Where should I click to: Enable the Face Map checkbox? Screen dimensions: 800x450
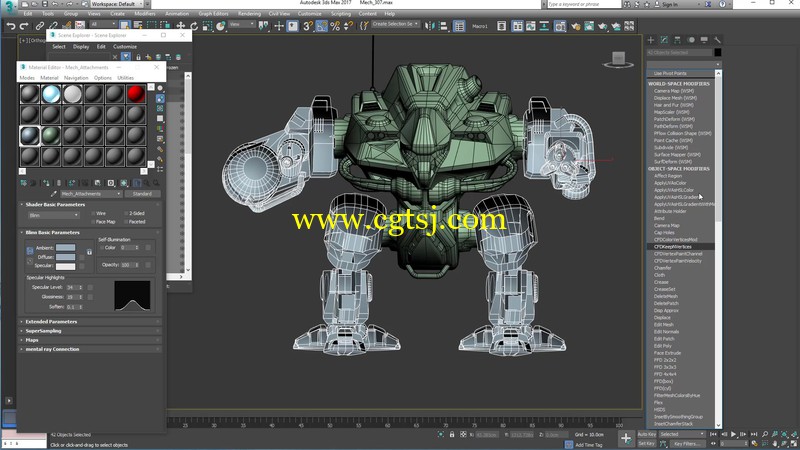pos(93,222)
